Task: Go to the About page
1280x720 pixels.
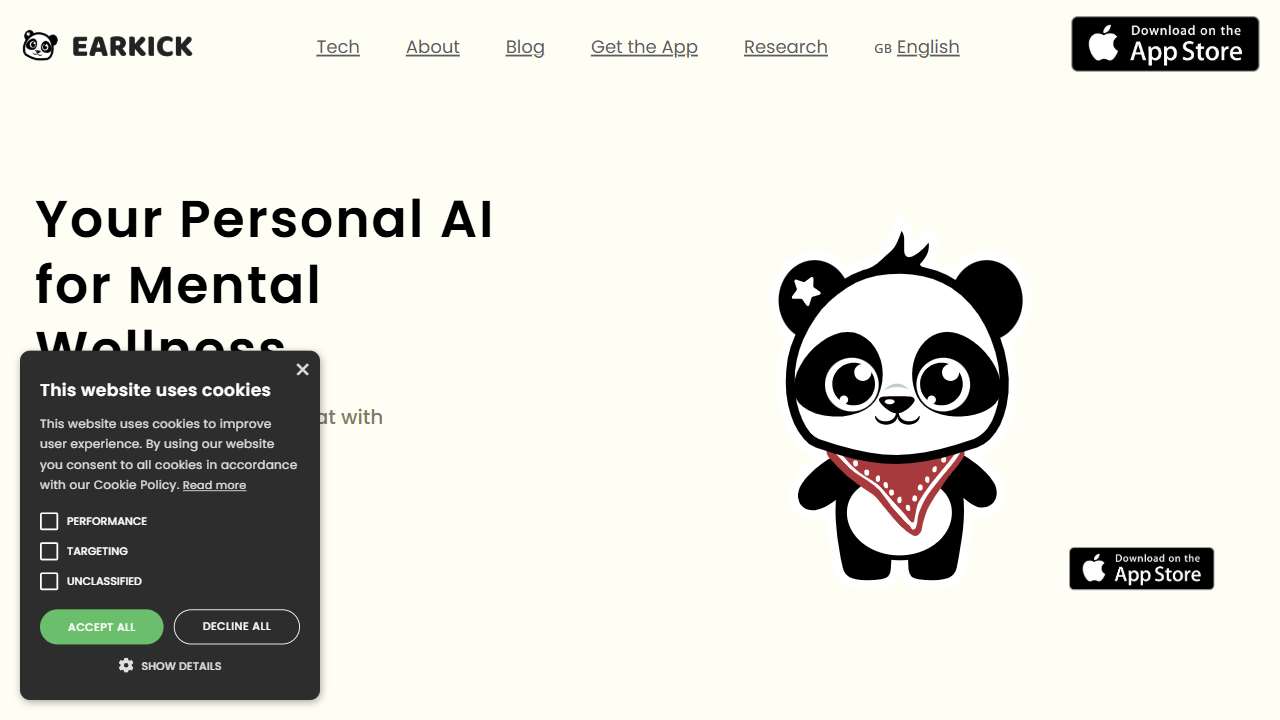Action: [x=433, y=47]
